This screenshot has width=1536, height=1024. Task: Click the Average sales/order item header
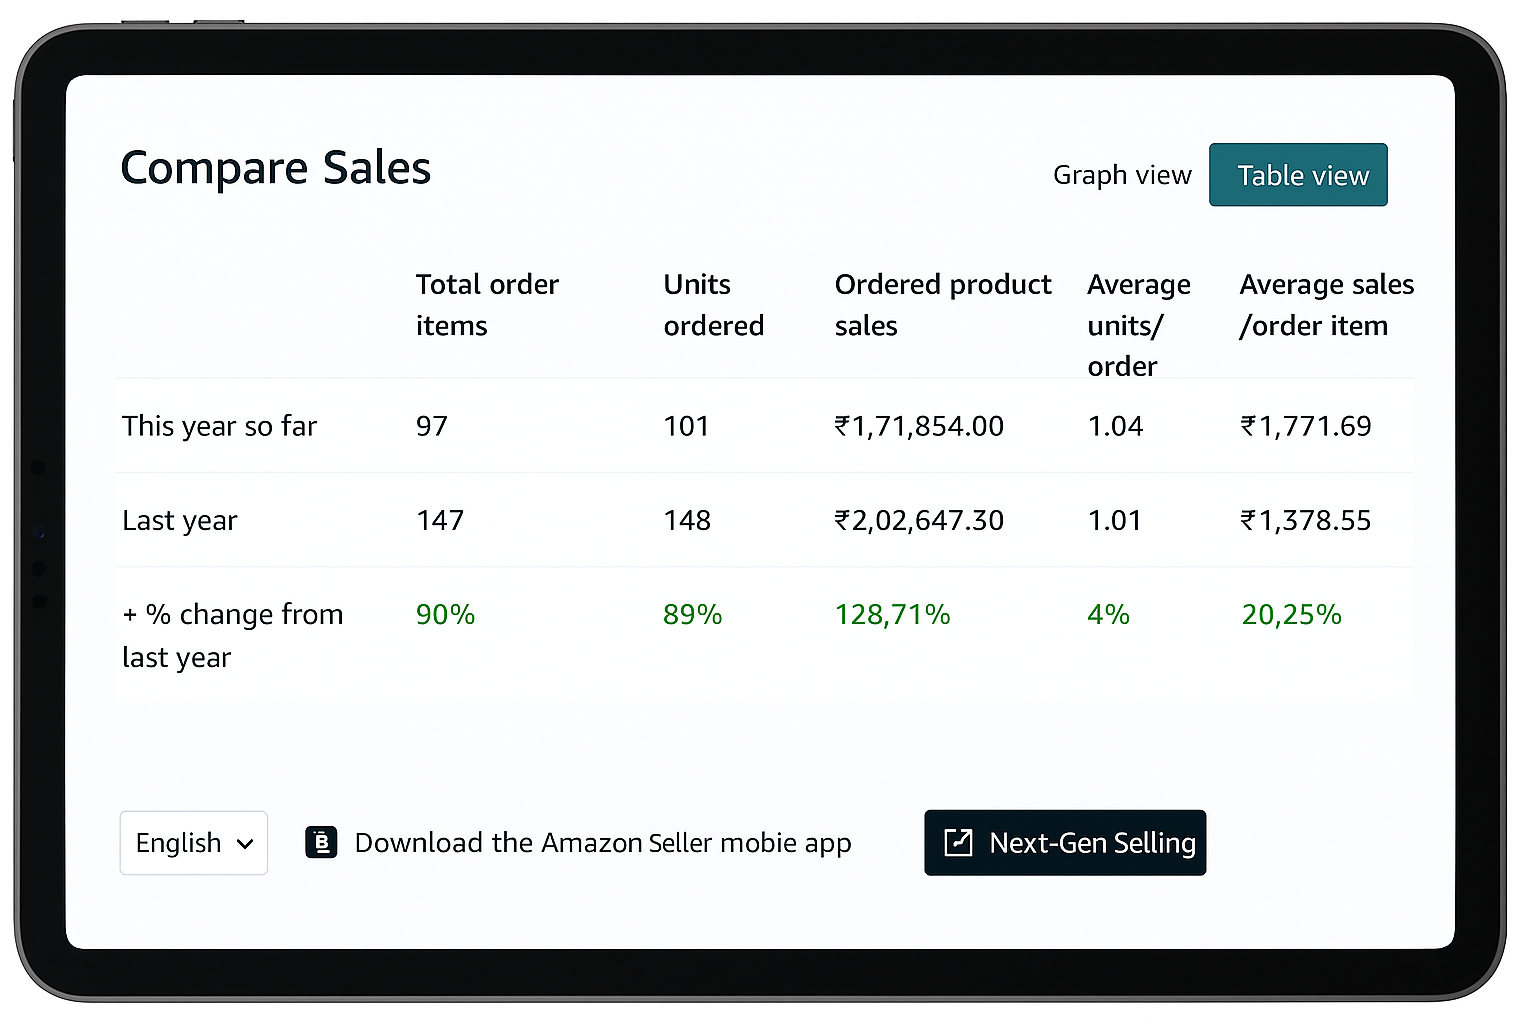(x=1326, y=305)
